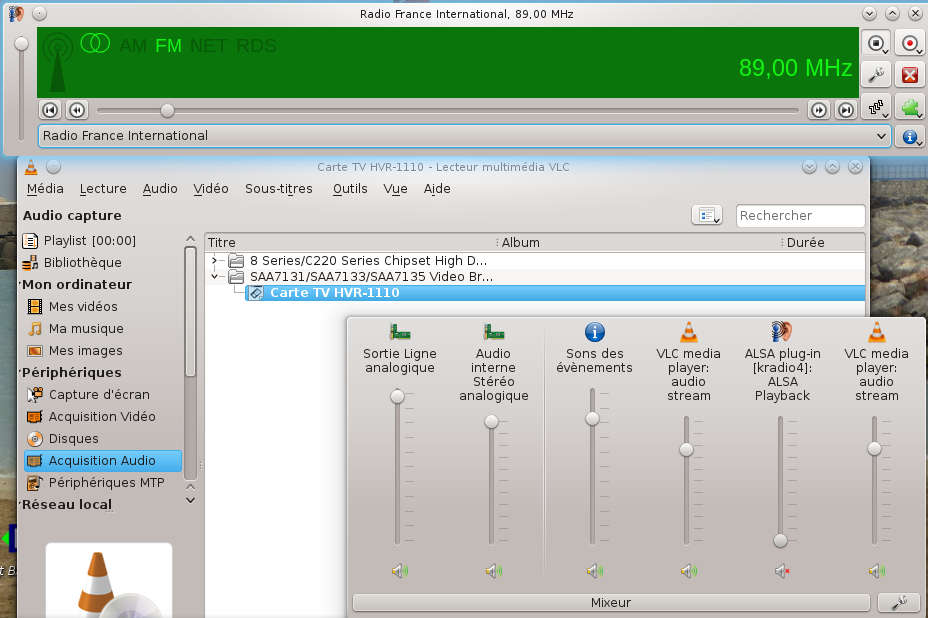928x618 pixels.
Task: Open the Aide menu in VLC
Action: click(x=437, y=189)
